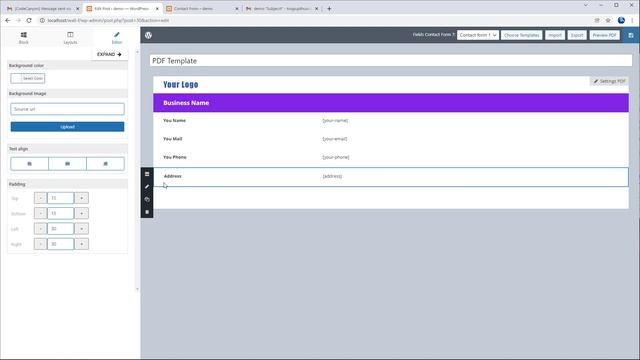The height and width of the screenshot is (360, 640).
Task: Click the [address] placeholder text
Action: pos(332,176)
